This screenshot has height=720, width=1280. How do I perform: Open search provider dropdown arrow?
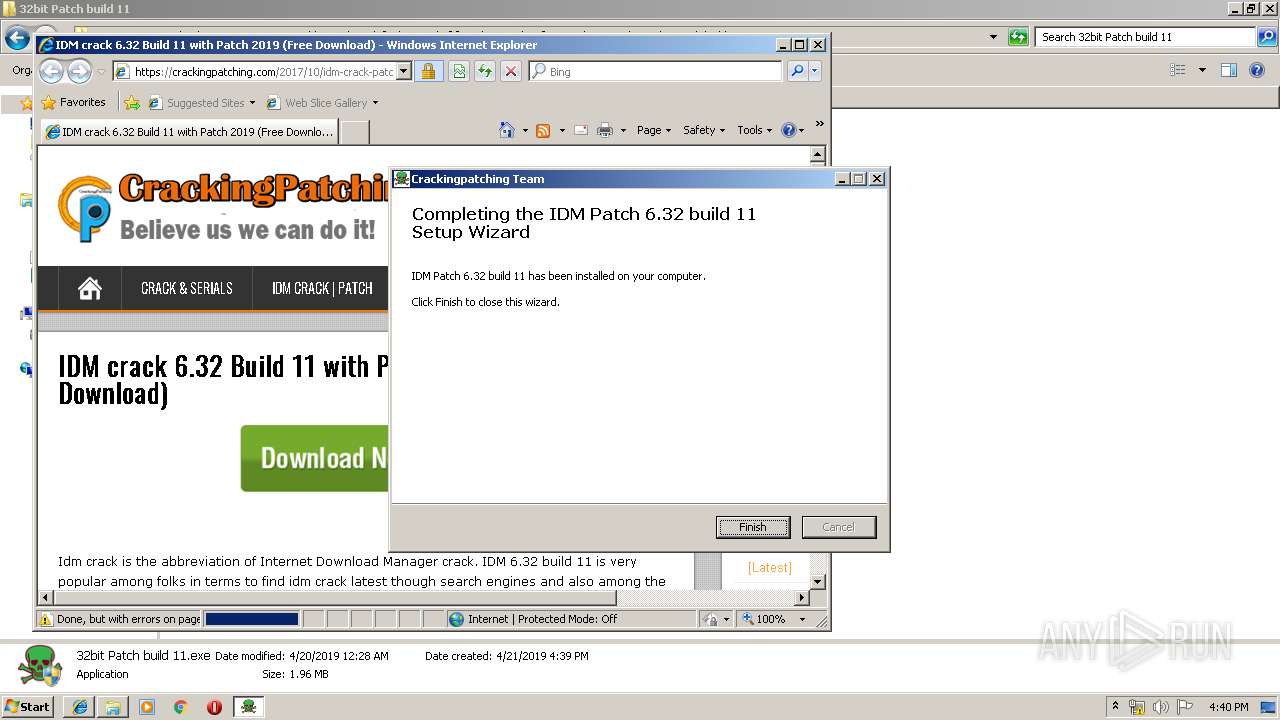pyautogui.click(x=815, y=72)
